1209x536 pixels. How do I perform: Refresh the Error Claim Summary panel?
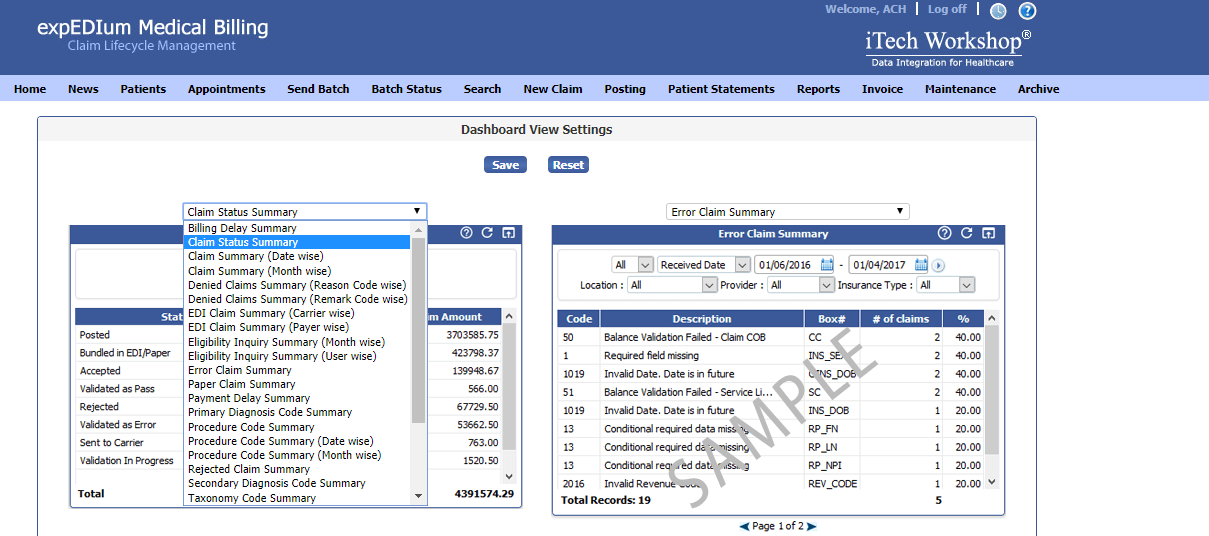pos(966,233)
